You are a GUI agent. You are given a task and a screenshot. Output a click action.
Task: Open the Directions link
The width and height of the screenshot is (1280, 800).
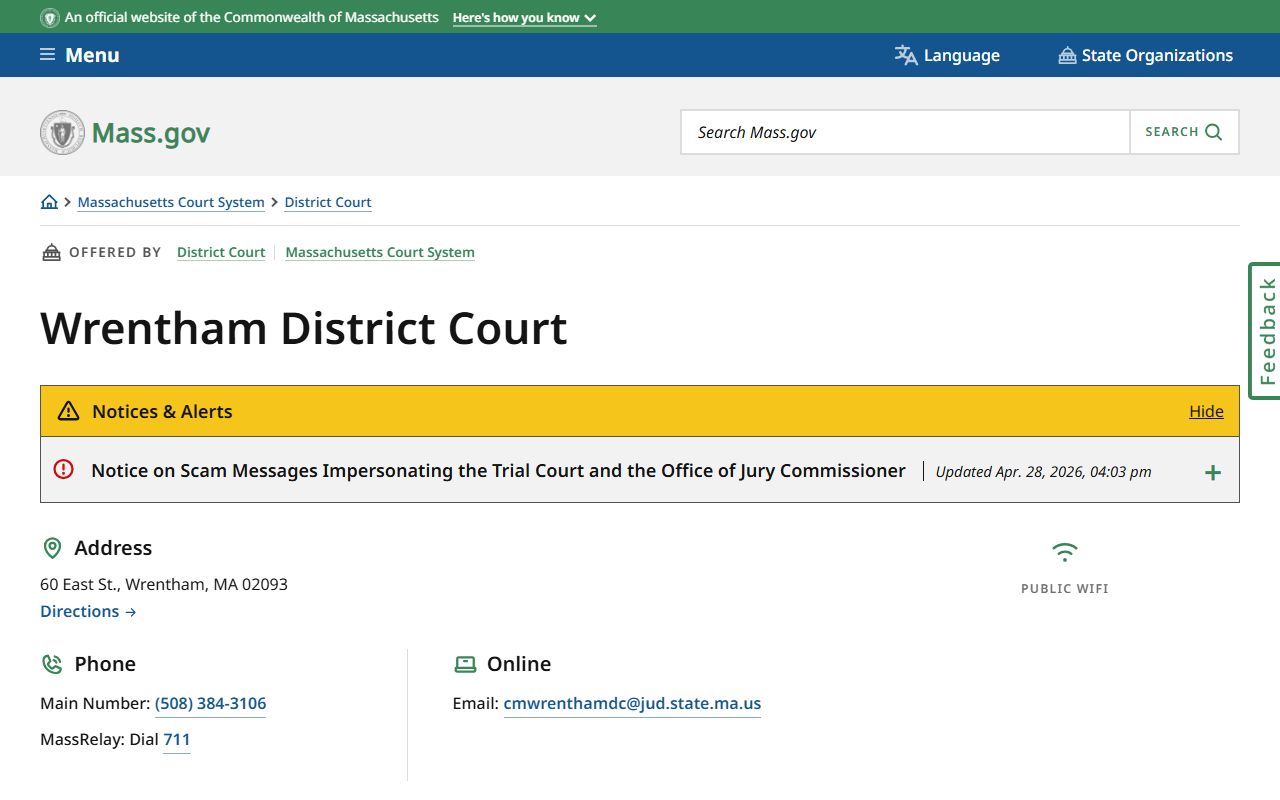(x=88, y=611)
